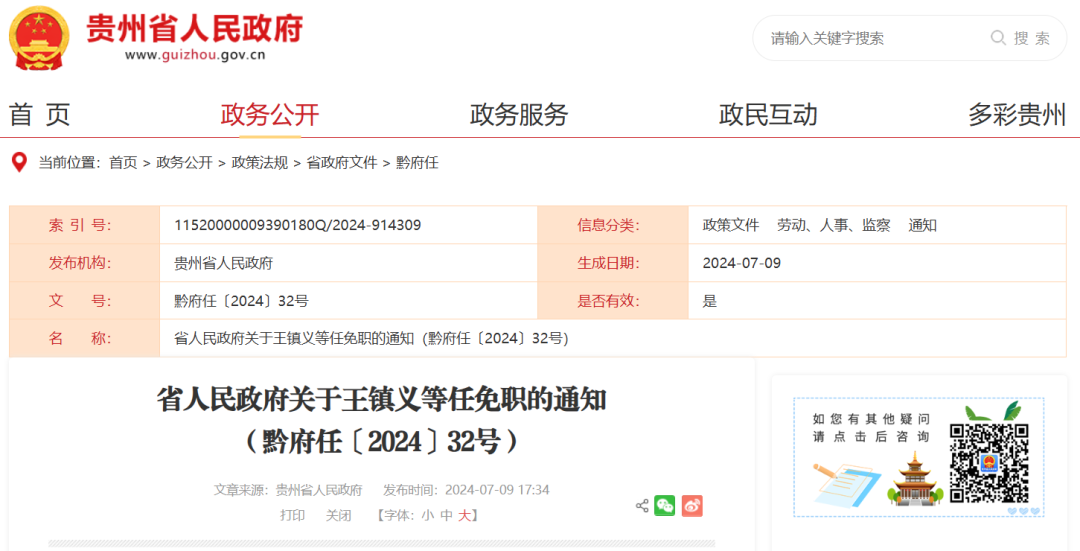Open the 政务公开 navigation tab

point(270,115)
